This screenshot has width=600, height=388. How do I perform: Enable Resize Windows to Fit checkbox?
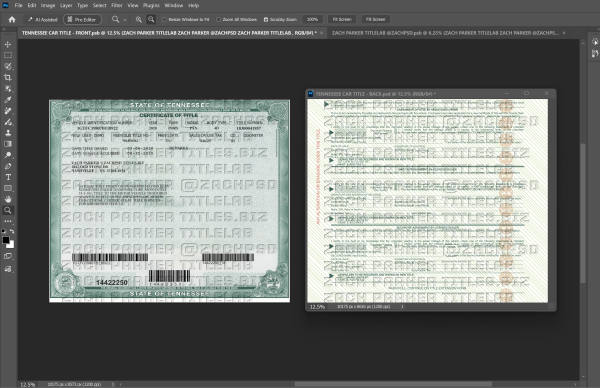[x=165, y=20]
